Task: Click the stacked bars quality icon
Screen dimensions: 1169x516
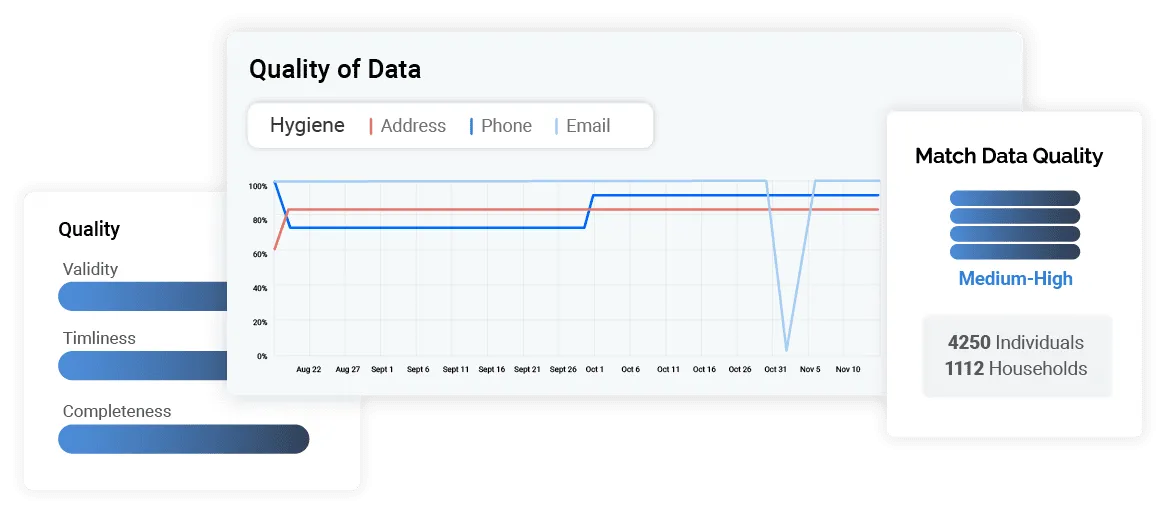Action: pyautogui.click(x=1014, y=225)
